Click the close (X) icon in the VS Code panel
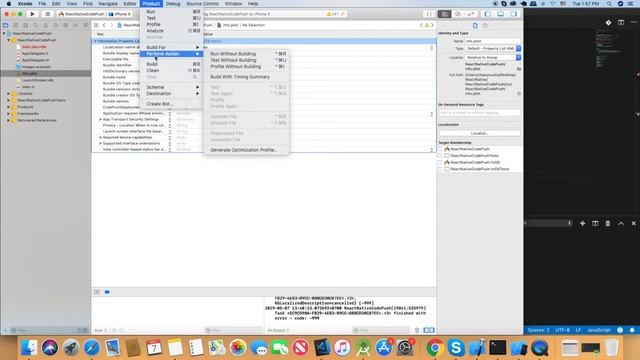The image size is (640, 360). coord(633,223)
